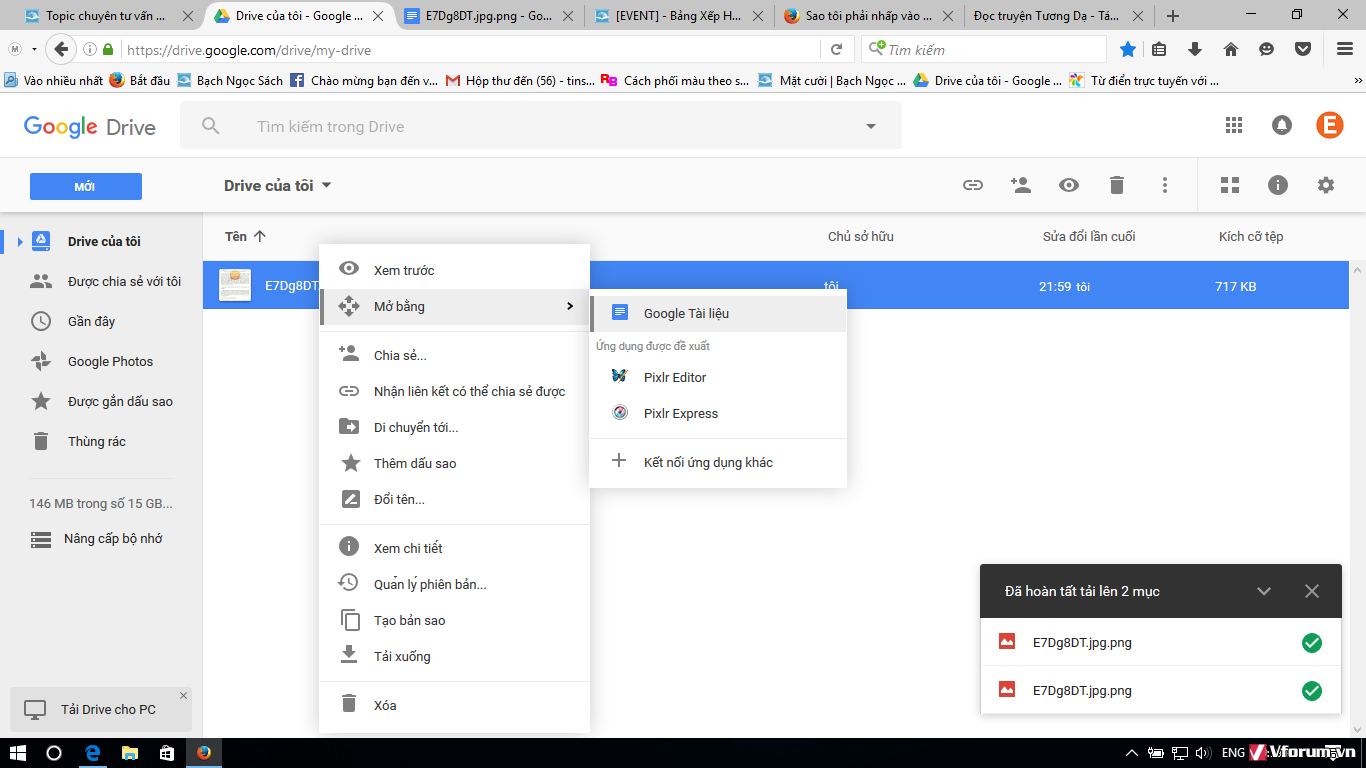1366x768 pixels.
Task: Click the get shareable link toolbar icon
Action: (972, 185)
